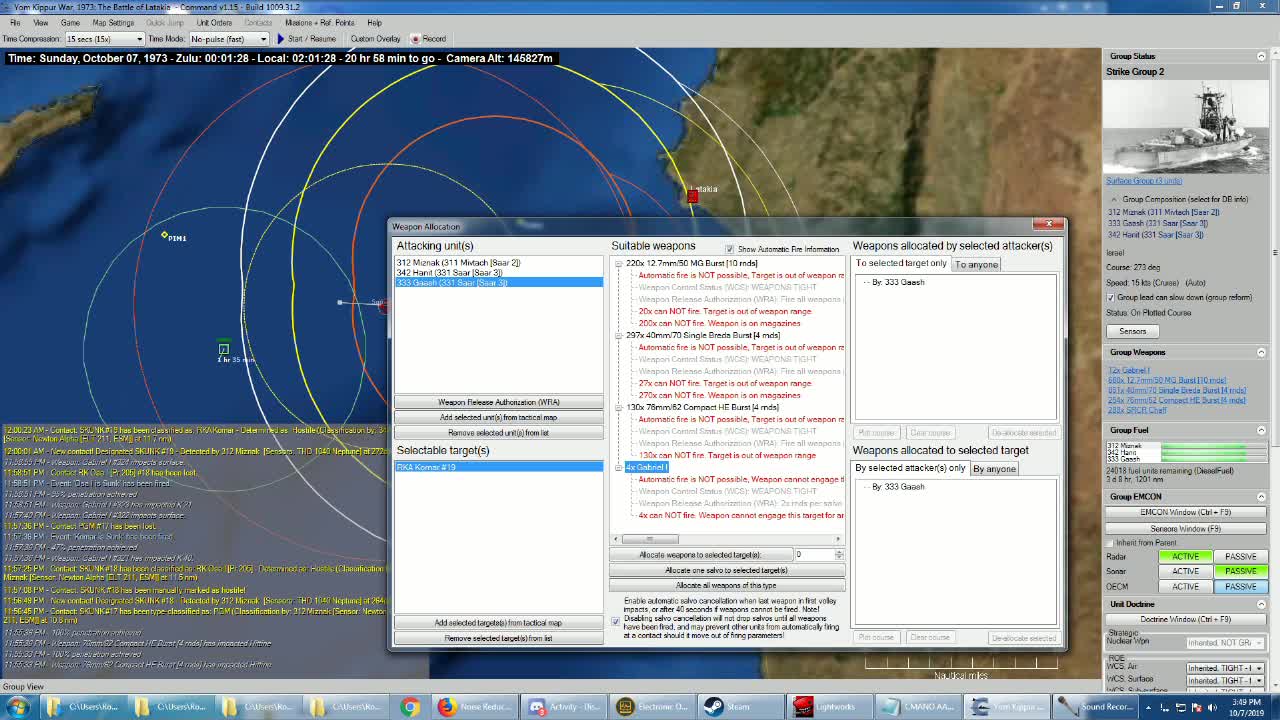Collapse the 4x Gabriel I tree node

[x=618, y=467]
